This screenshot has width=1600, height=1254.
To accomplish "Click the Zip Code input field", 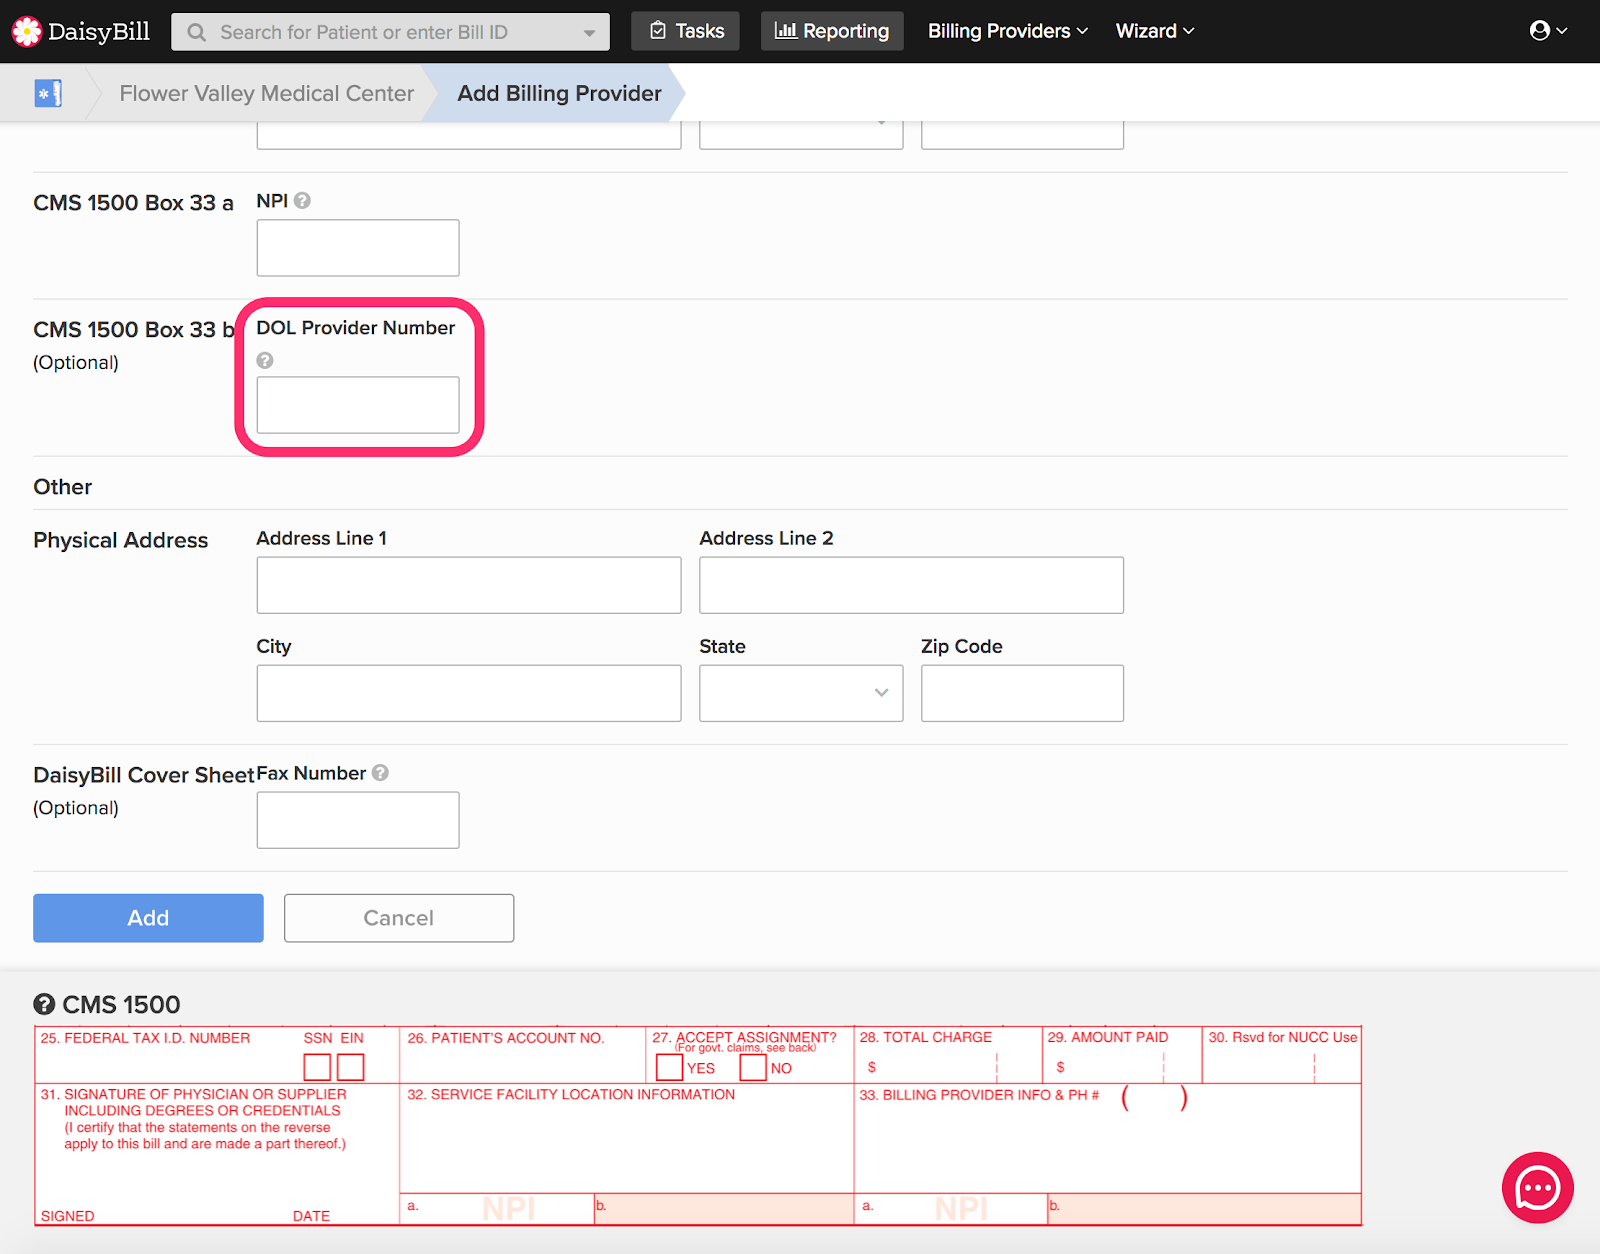I will tap(1023, 693).
